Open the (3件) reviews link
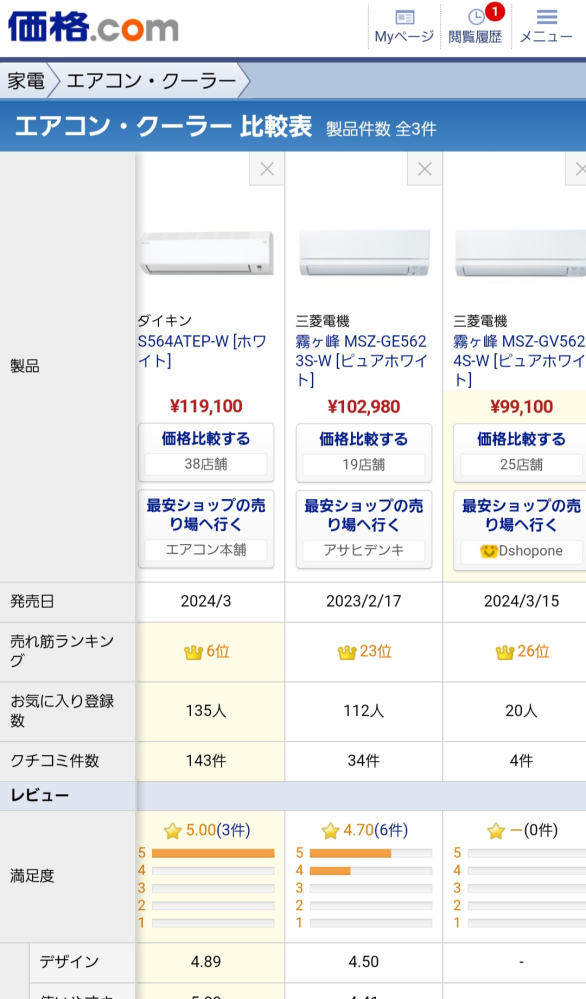This screenshot has height=999, width=586. click(233, 830)
